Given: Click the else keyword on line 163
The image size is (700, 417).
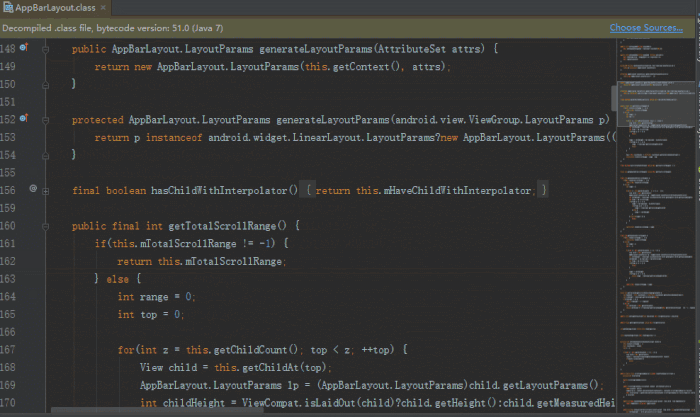Looking at the screenshot, I should coord(117,279).
